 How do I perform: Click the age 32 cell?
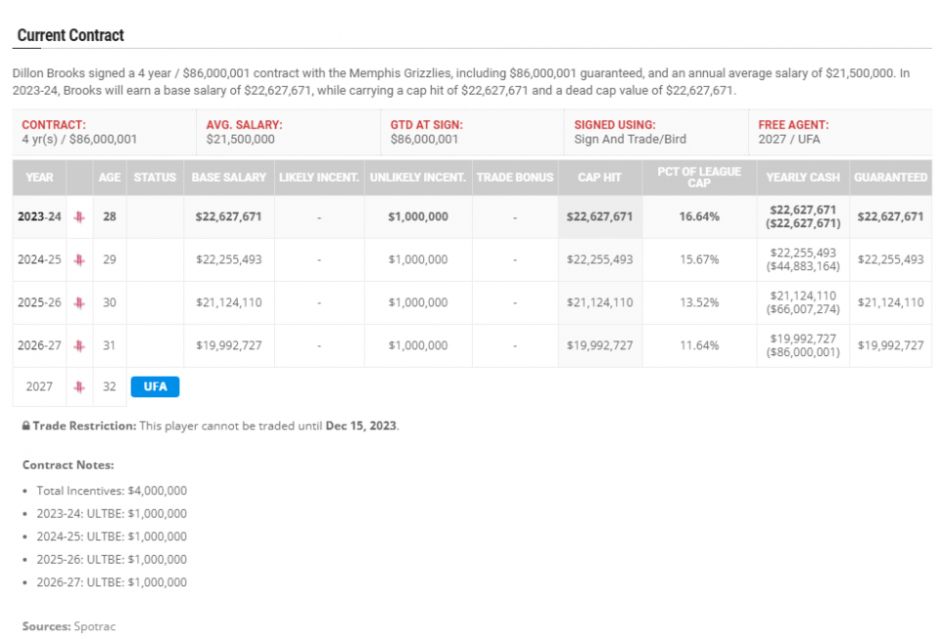tap(109, 387)
